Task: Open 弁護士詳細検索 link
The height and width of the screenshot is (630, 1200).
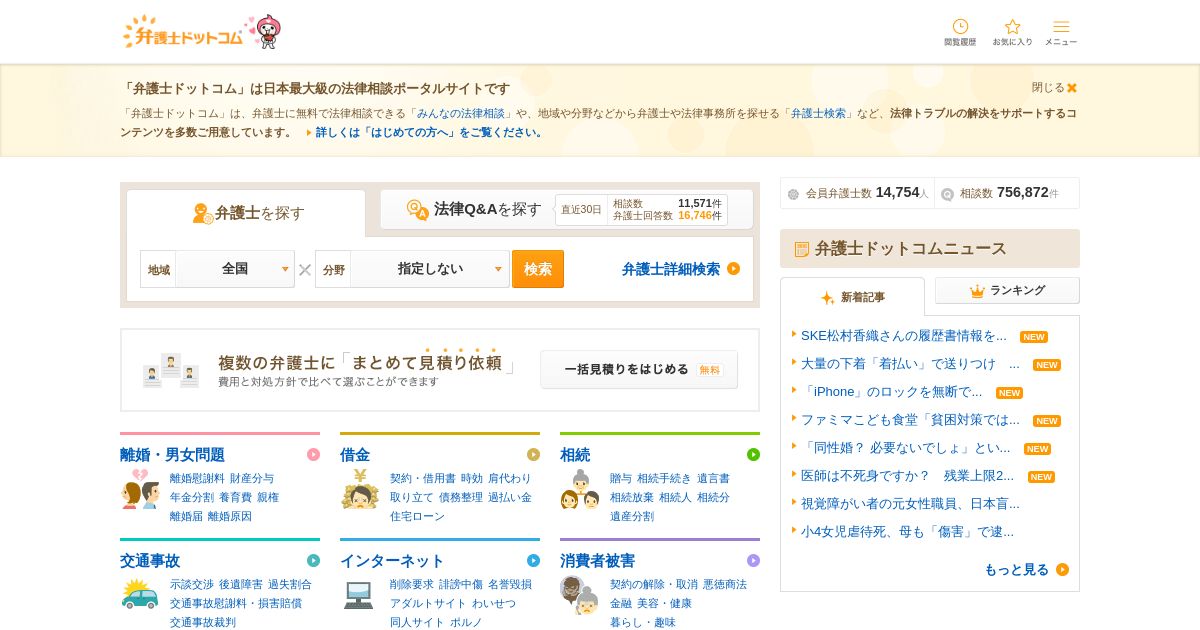Action: (x=671, y=269)
